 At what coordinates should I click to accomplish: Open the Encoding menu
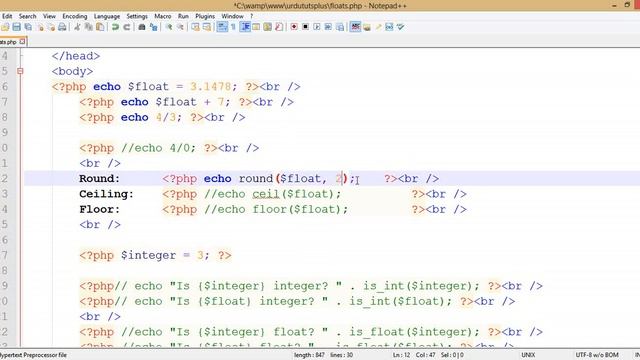point(75,16)
